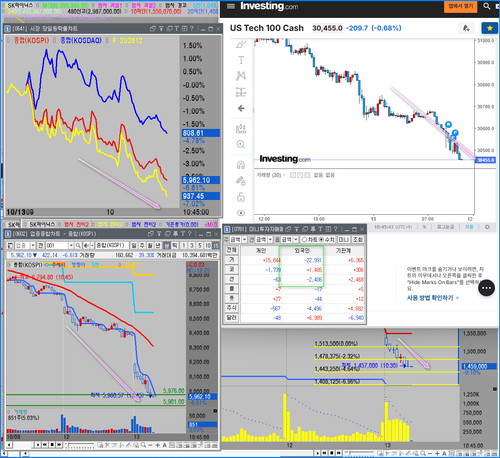The height and width of the screenshot is (458, 500).
Task: Click the 종합(KOSPI) name field in chart toolbar
Action: click(x=112, y=246)
